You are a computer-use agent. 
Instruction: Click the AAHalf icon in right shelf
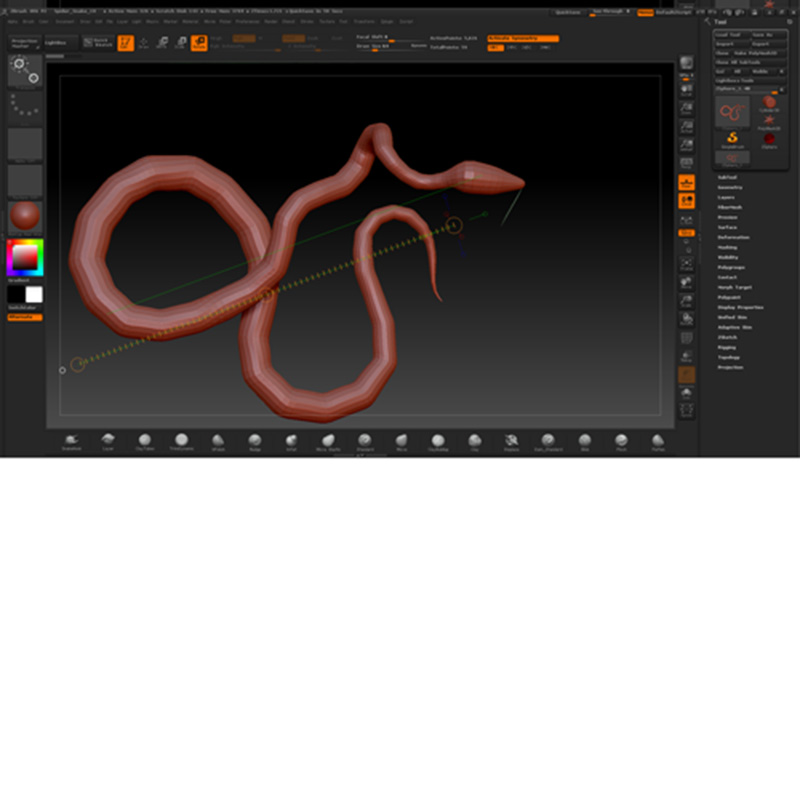coord(686,145)
